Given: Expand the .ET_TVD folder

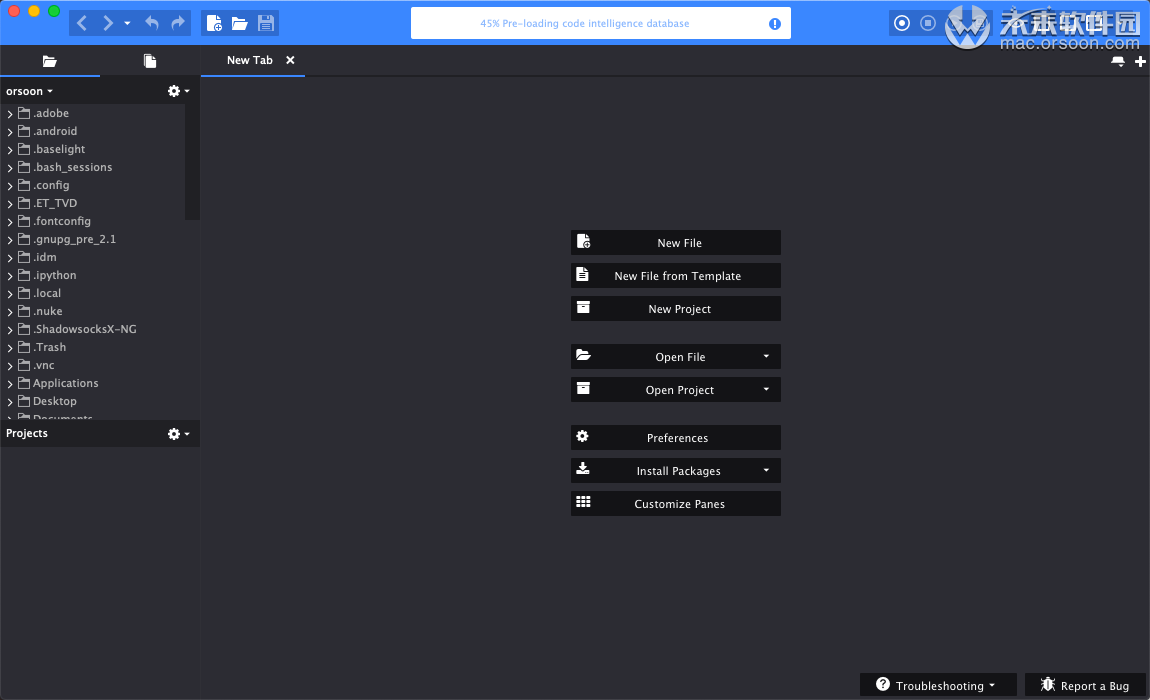Looking at the screenshot, I should pyautogui.click(x=10, y=204).
